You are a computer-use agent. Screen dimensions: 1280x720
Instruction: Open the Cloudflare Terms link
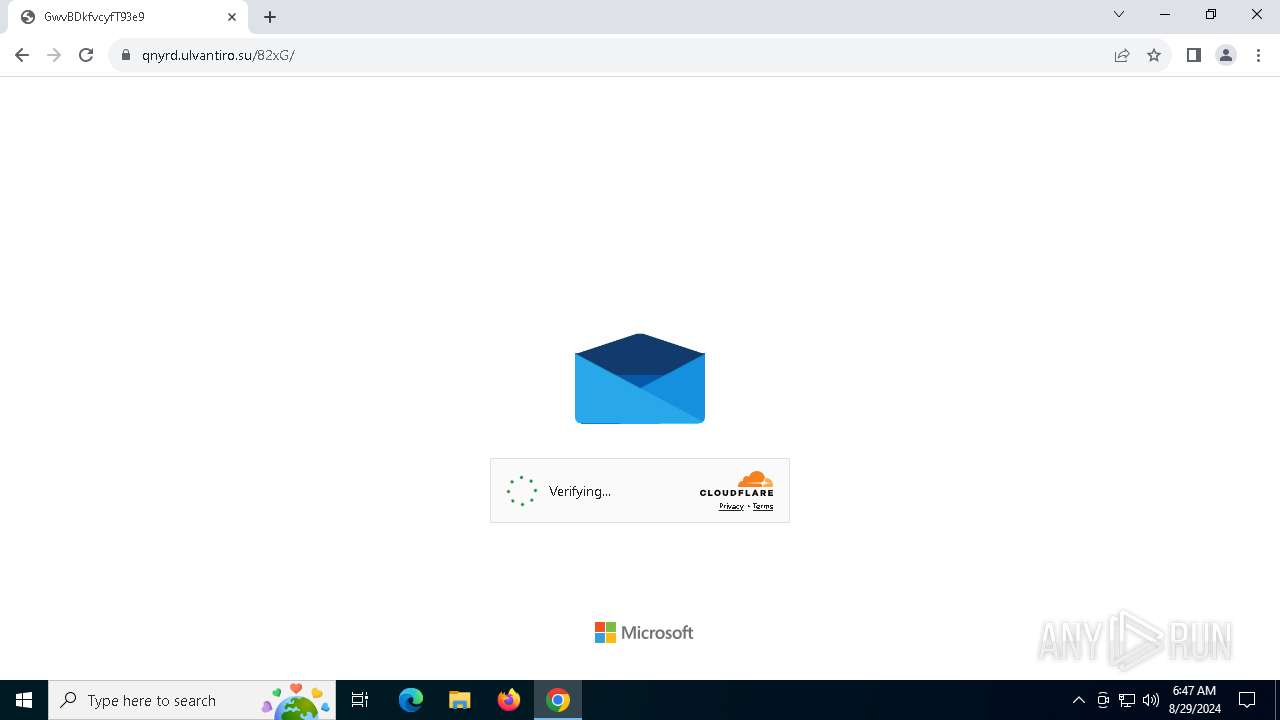(763, 507)
